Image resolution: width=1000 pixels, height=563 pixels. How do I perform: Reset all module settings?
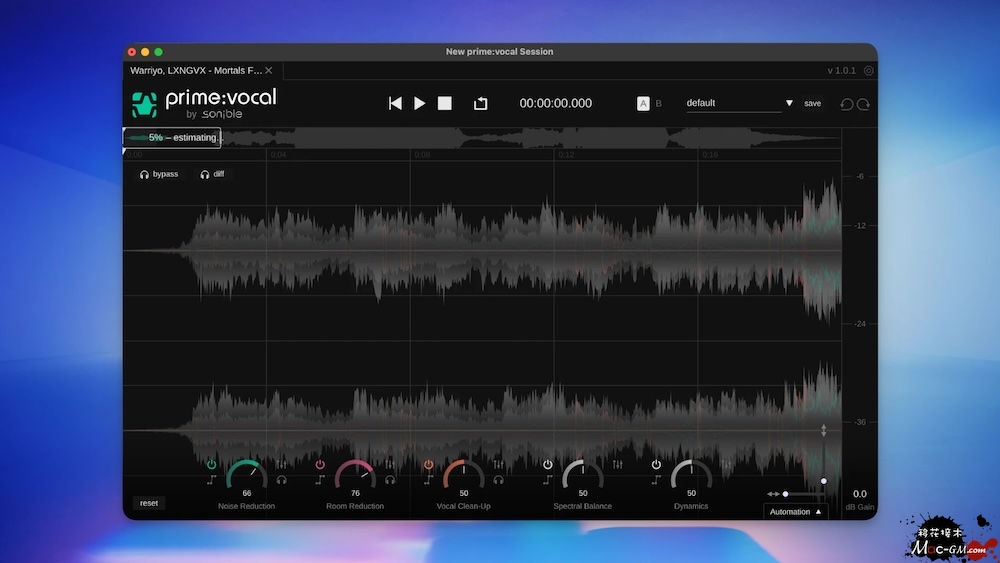pos(149,503)
